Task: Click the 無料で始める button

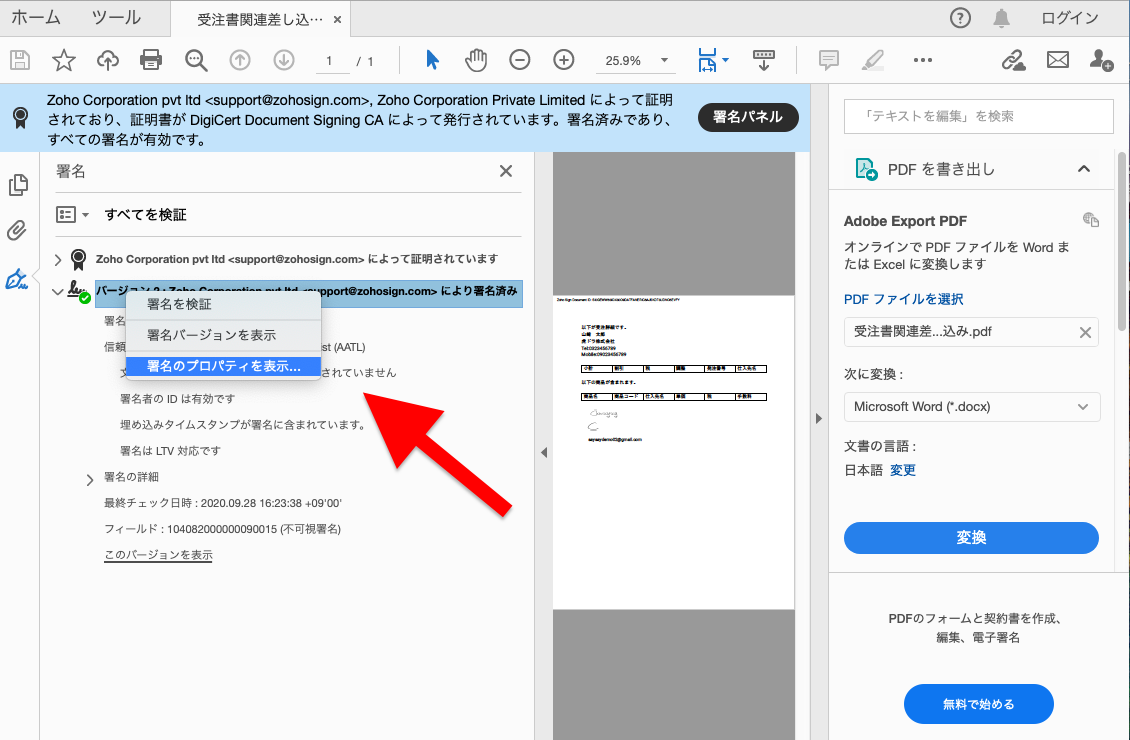Action: tap(978, 704)
